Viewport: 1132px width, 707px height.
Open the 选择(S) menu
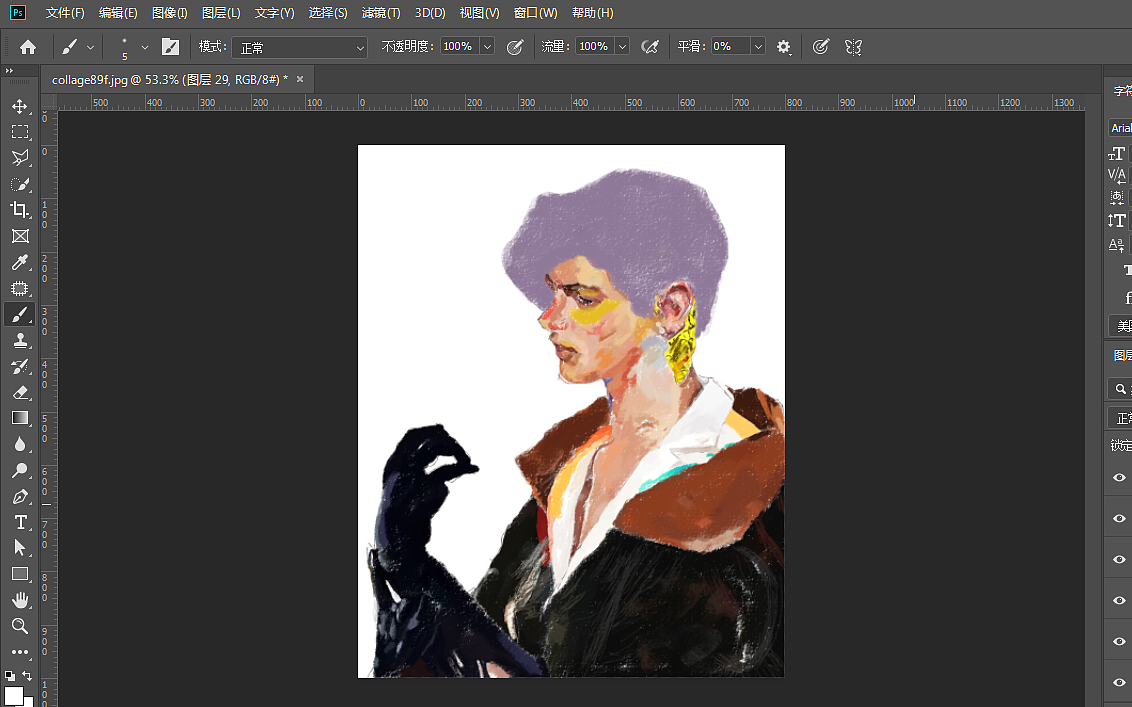[328, 13]
